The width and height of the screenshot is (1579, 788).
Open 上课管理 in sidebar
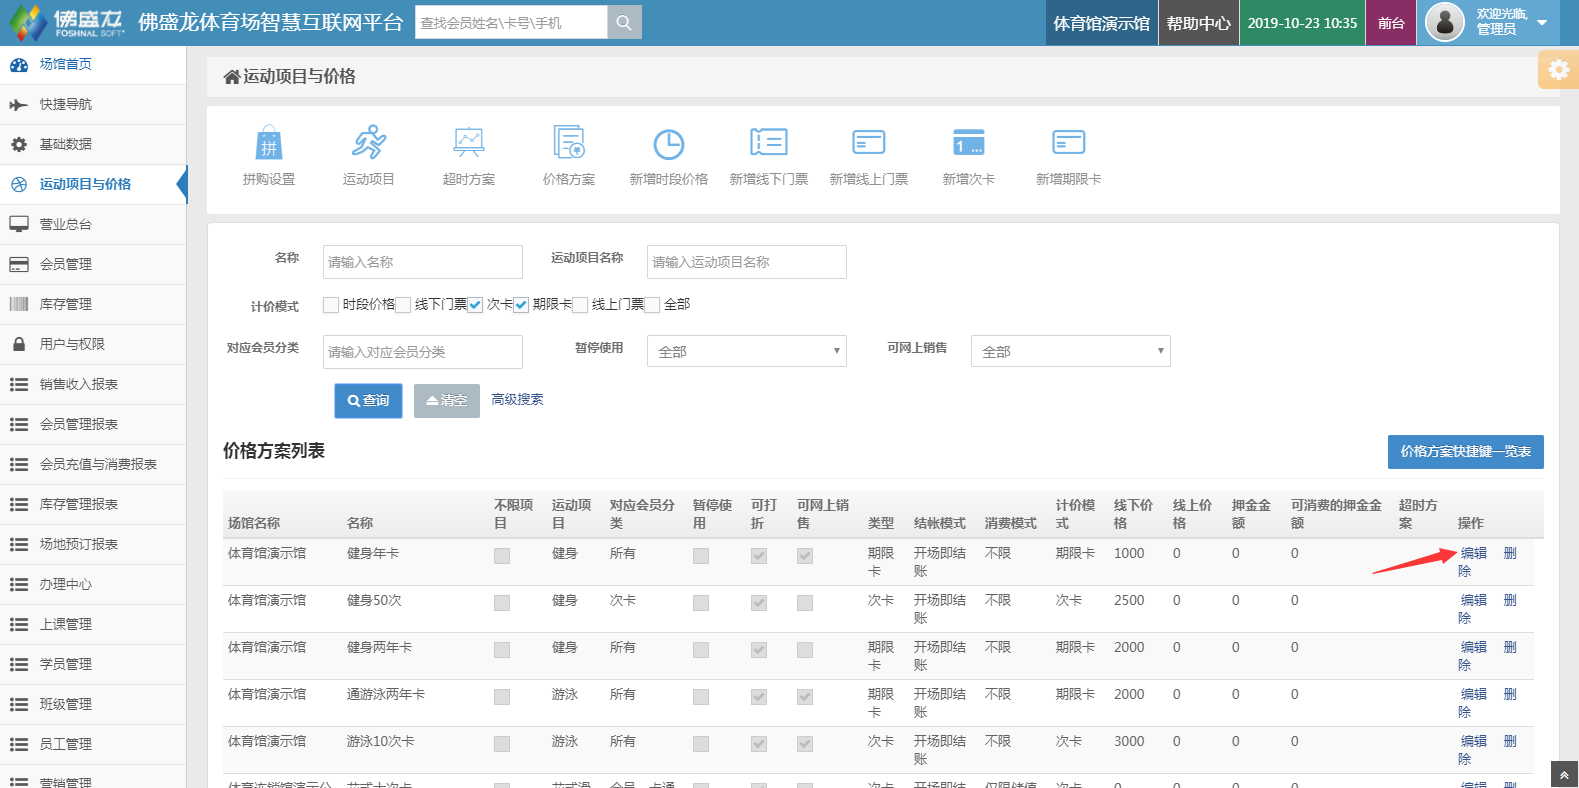pyautogui.click(x=93, y=625)
